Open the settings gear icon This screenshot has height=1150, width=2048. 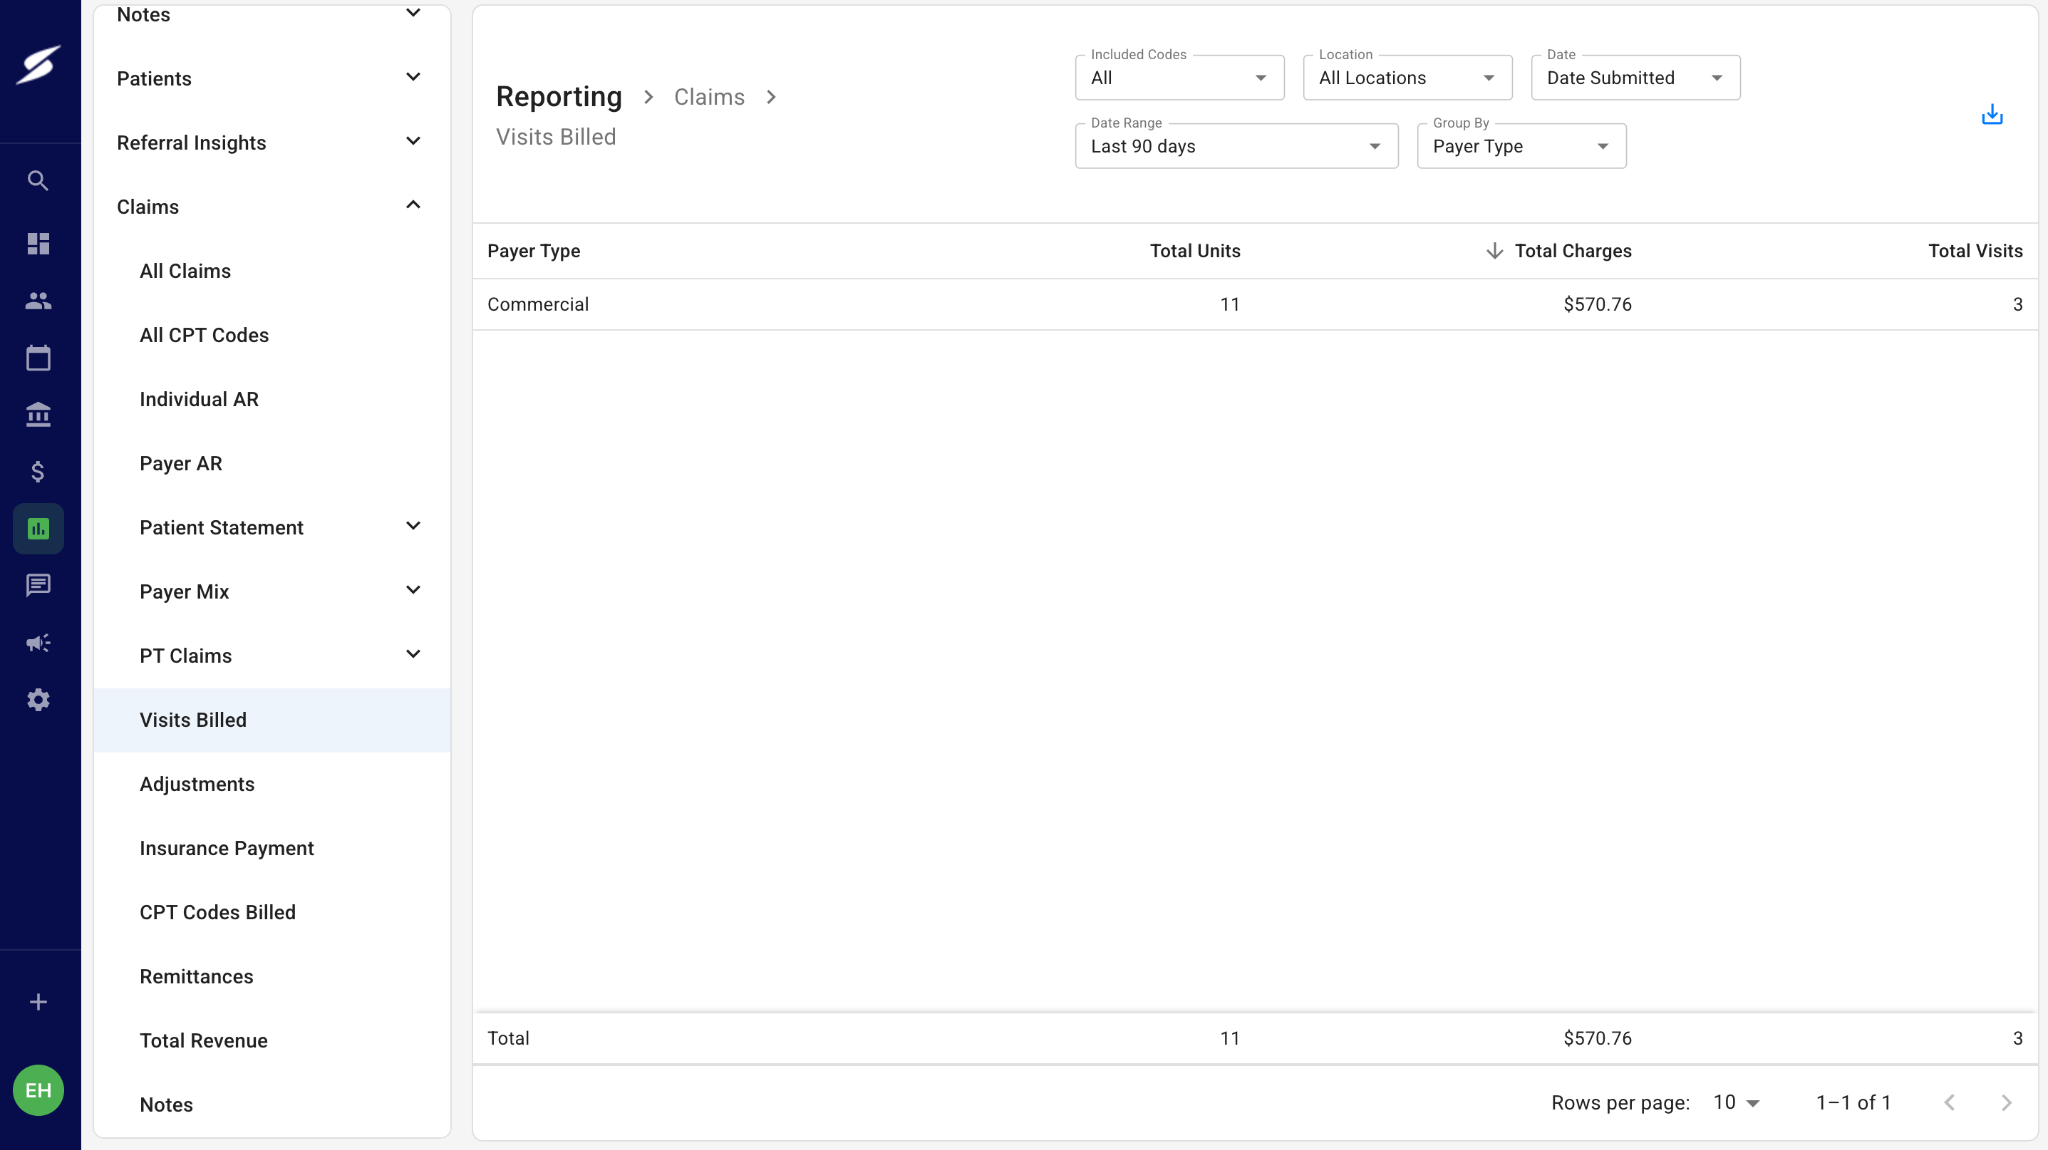point(38,700)
